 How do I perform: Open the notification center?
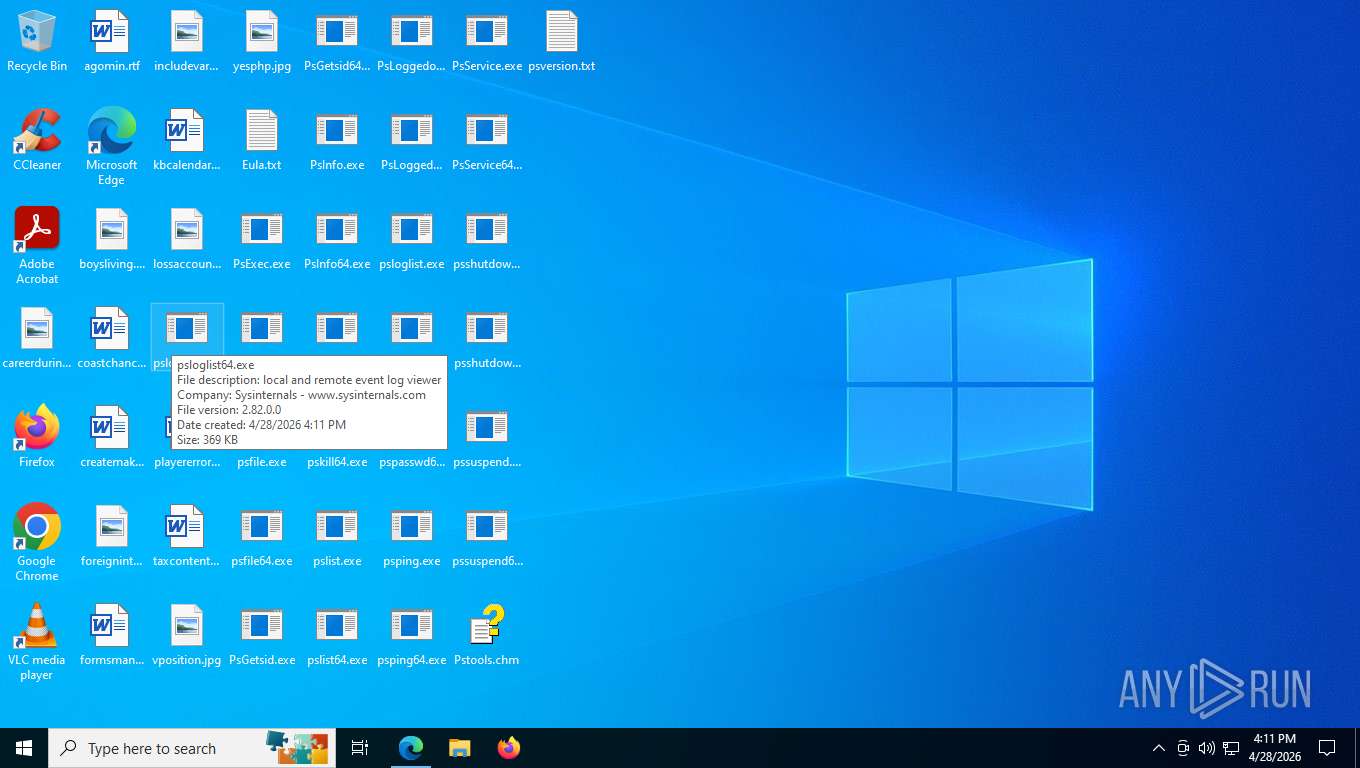tap(1327, 748)
